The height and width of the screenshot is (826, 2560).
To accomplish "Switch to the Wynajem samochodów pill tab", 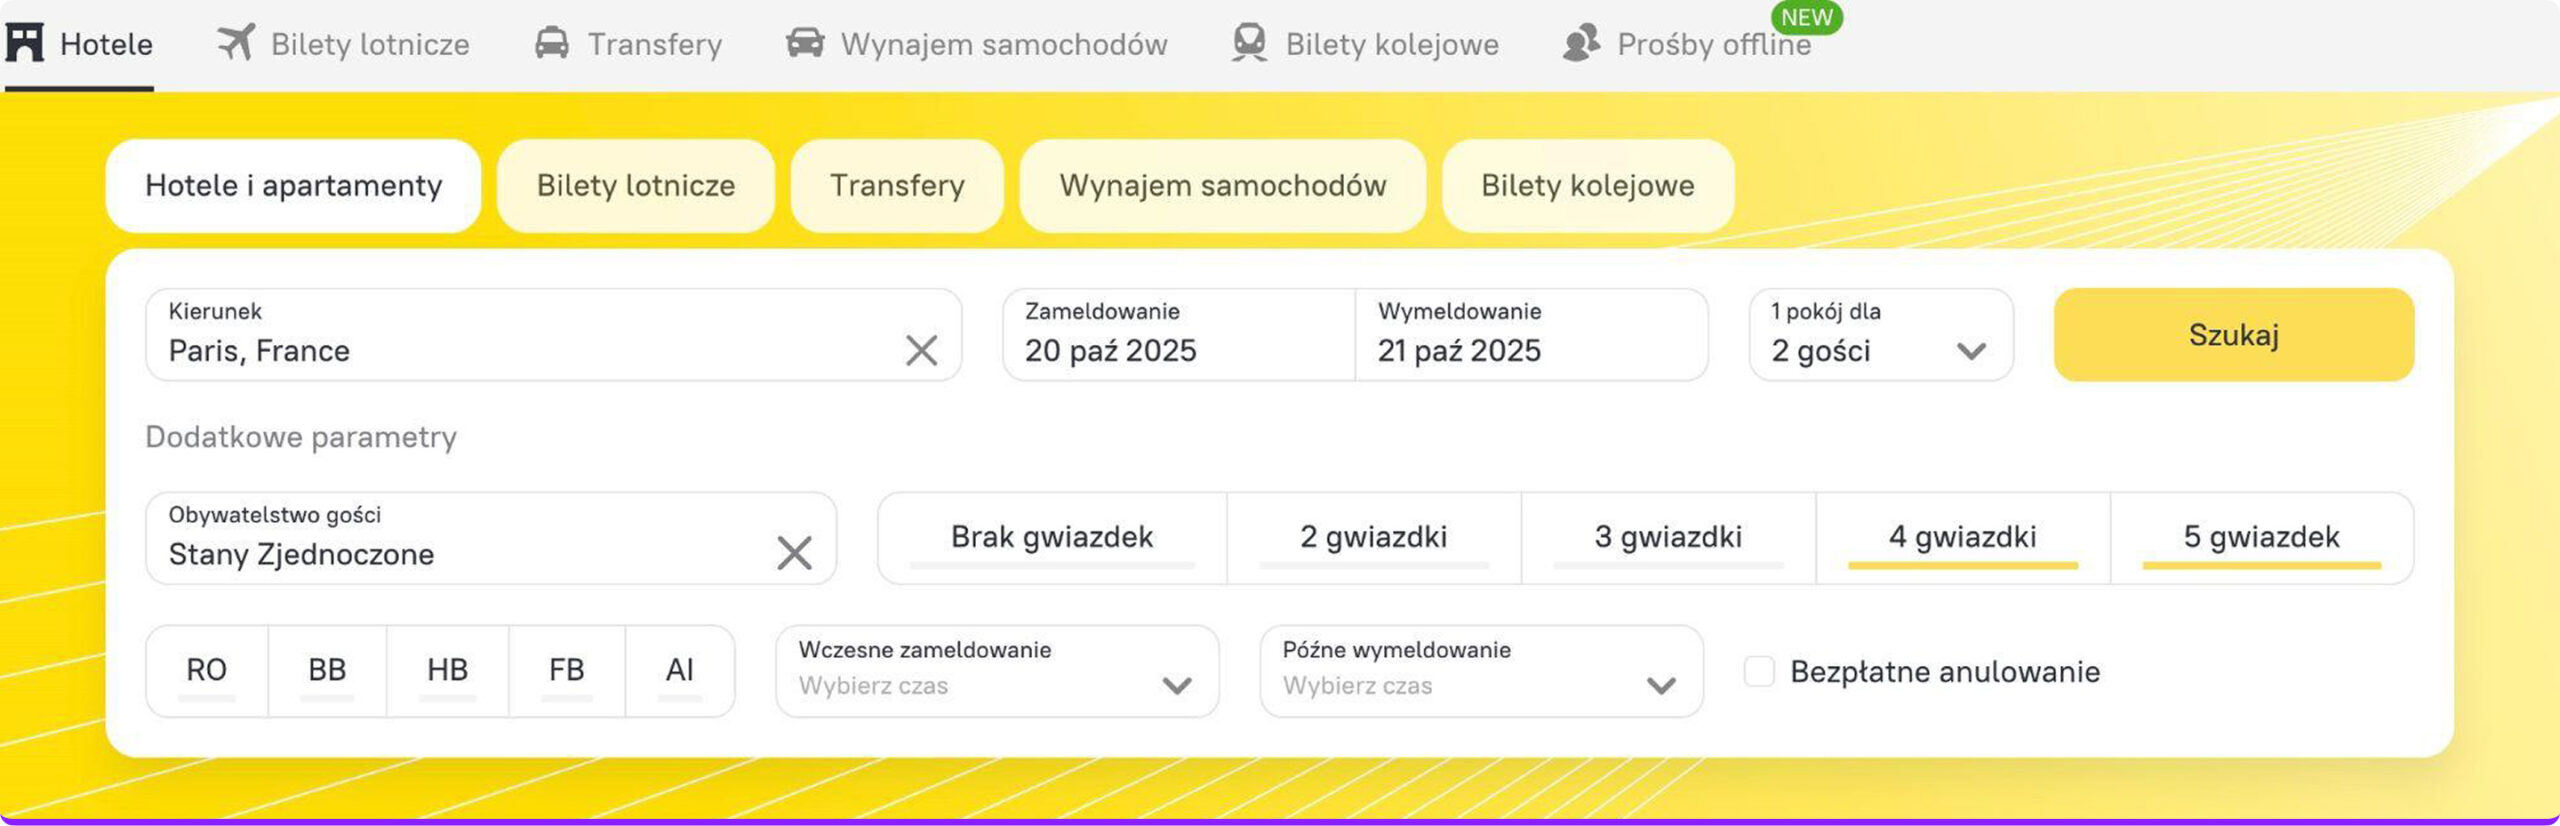I will point(1222,186).
